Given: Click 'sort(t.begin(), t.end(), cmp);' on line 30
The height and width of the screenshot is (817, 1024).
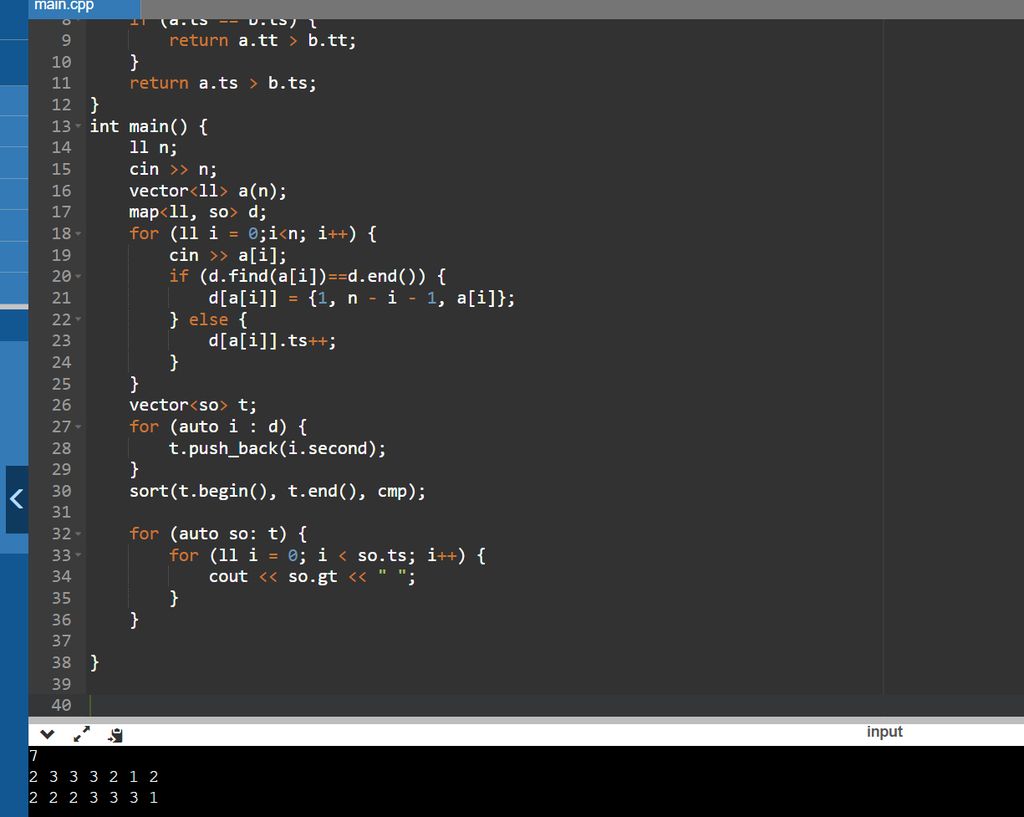Looking at the screenshot, I should (277, 491).
